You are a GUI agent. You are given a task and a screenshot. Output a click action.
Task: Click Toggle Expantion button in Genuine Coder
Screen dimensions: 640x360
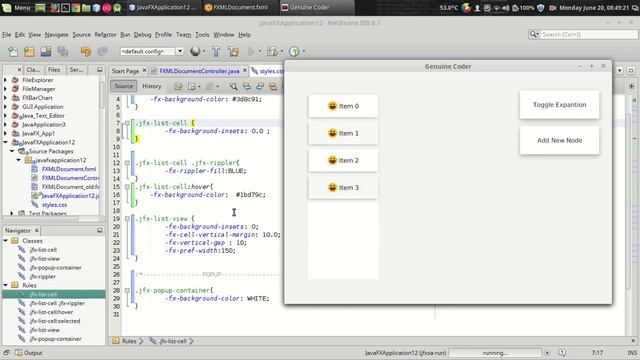pos(559,105)
